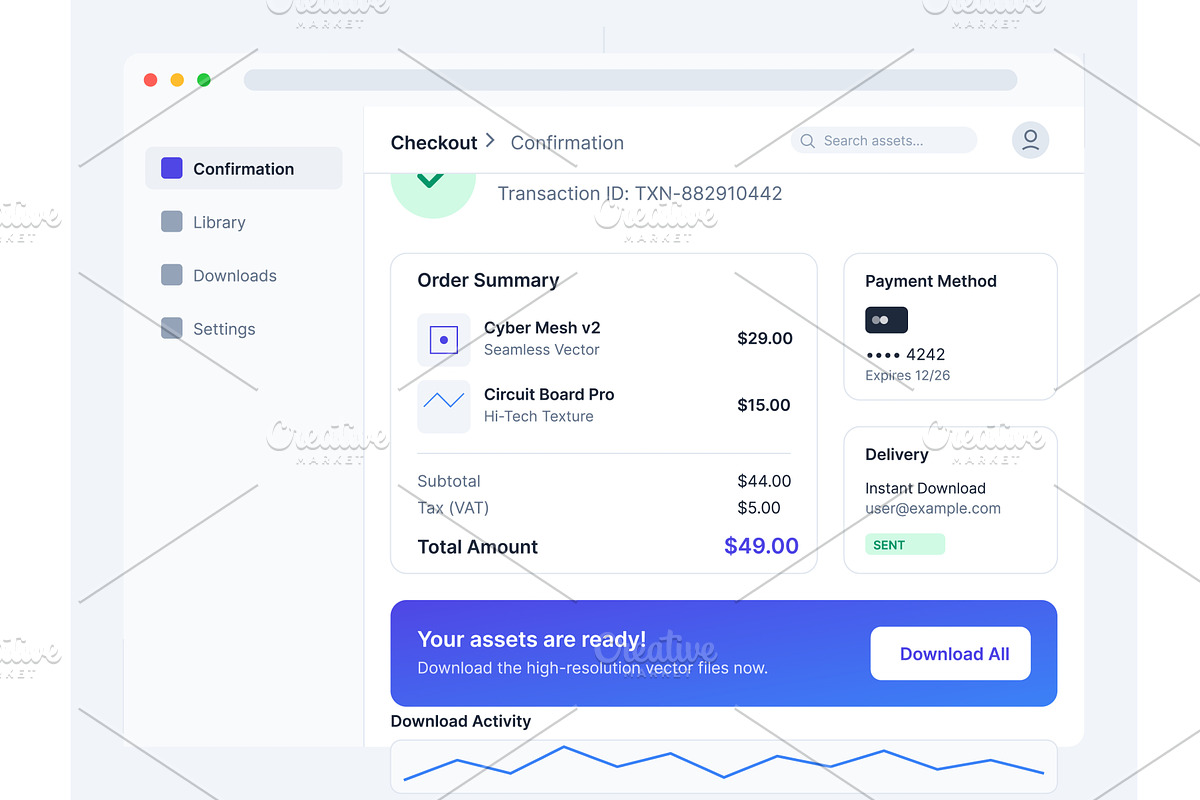The image size is (1200, 800).
Task: Click the Cyber Mesh v2 item name
Action: pyautogui.click(x=542, y=328)
